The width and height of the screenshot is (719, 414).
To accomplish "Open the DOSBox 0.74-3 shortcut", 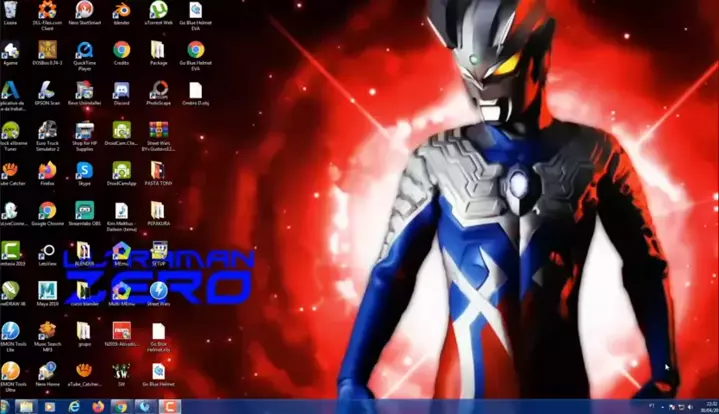I will 47,50.
